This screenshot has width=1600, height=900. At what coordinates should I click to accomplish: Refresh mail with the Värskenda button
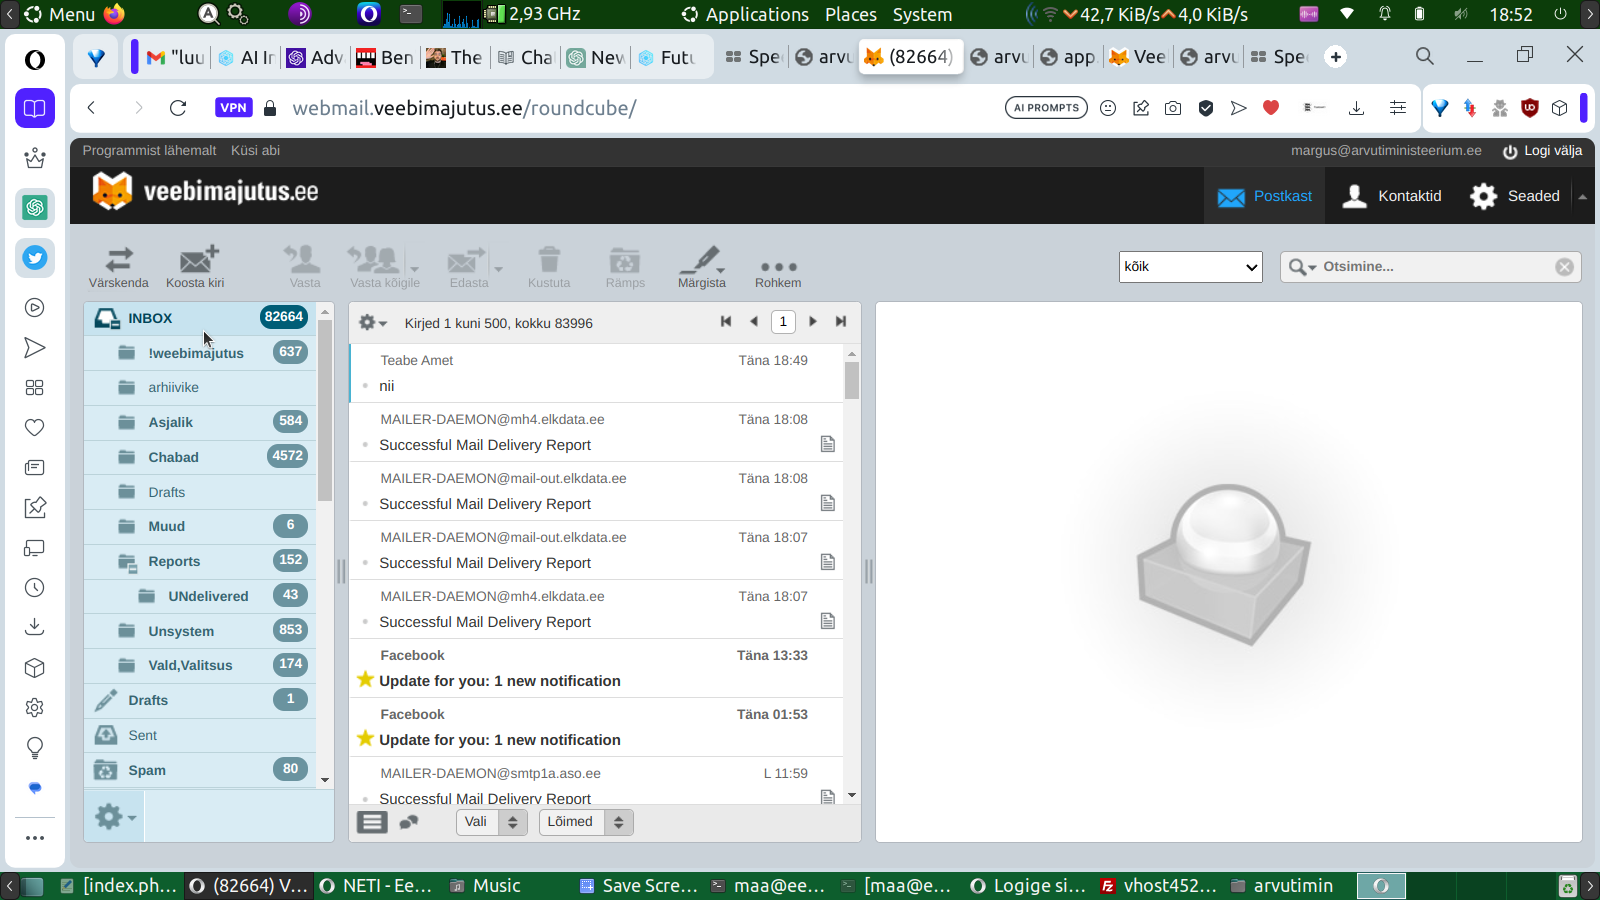coord(119,267)
